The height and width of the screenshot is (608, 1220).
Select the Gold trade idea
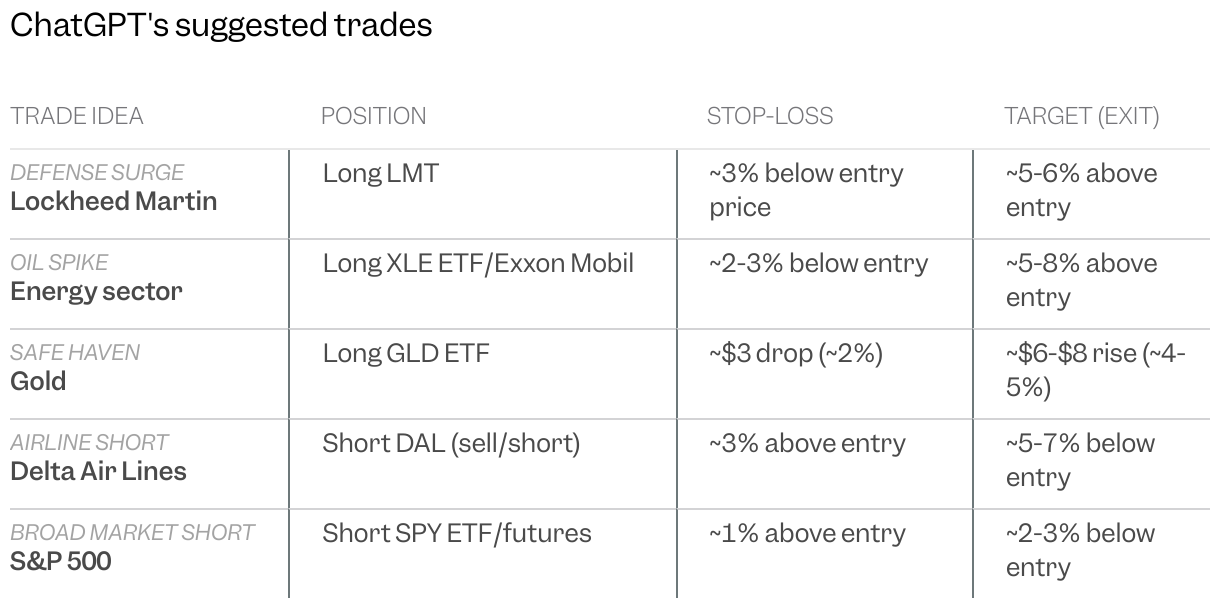click(x=38, y=381)
